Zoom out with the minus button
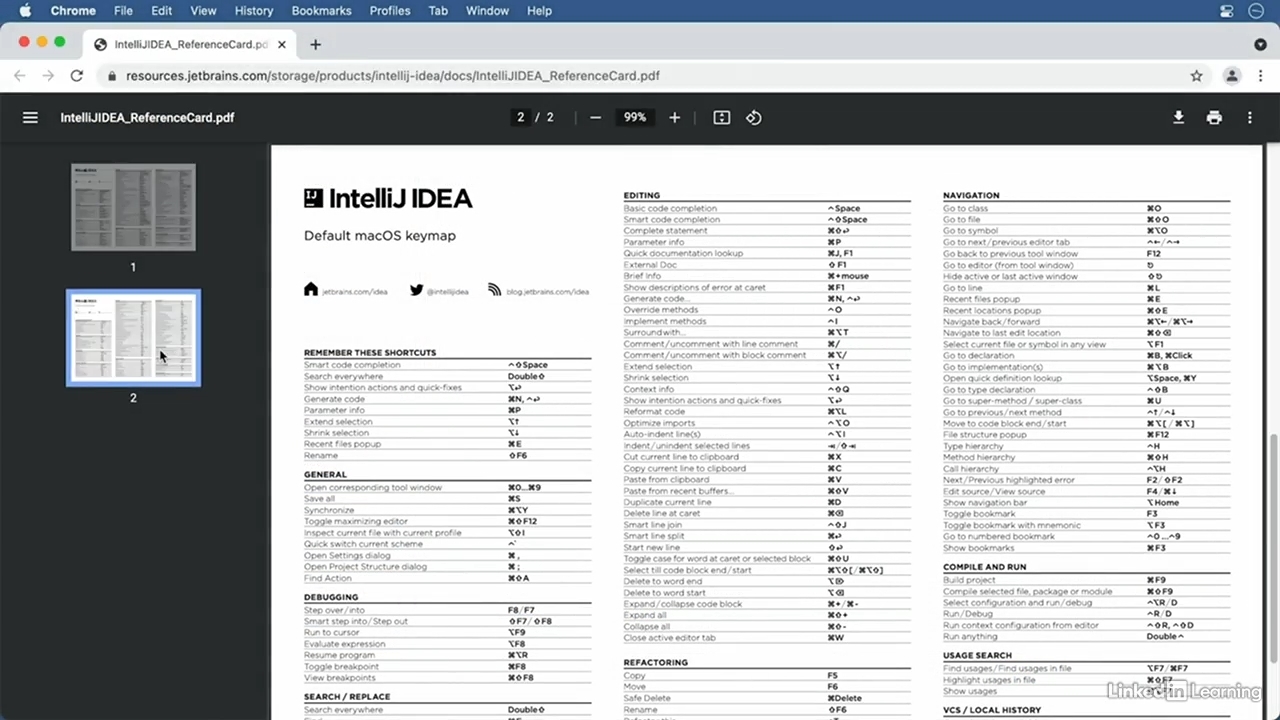This screenshot has width=1280, height=720. [x=596, y=117]
